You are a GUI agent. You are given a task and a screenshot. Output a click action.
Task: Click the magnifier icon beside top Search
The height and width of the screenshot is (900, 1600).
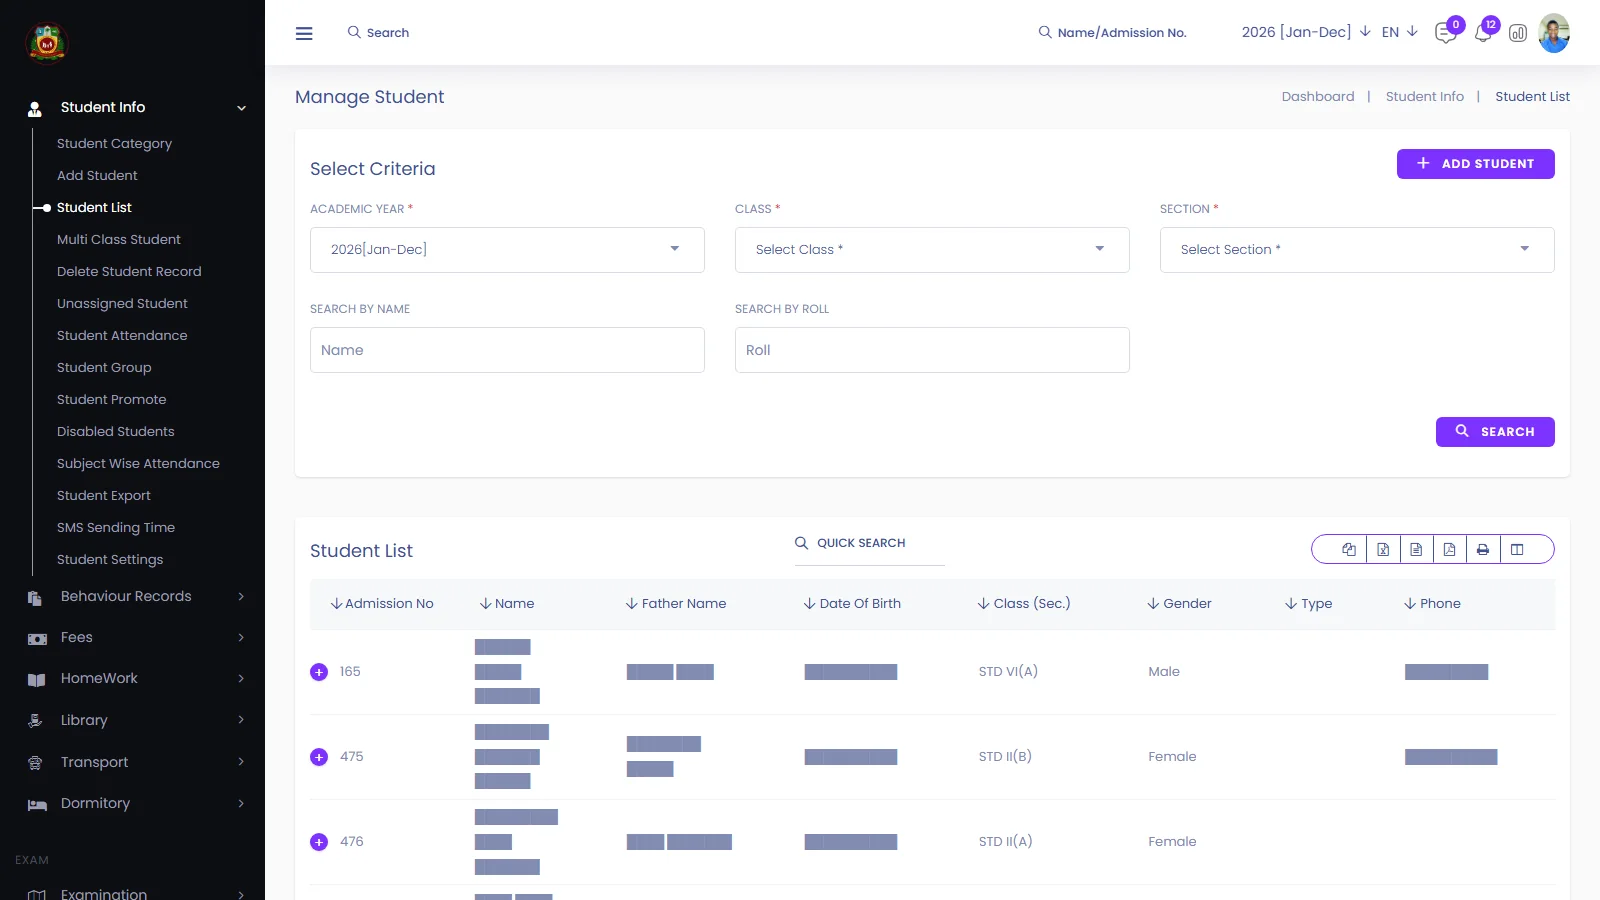[x=354, y=32]
